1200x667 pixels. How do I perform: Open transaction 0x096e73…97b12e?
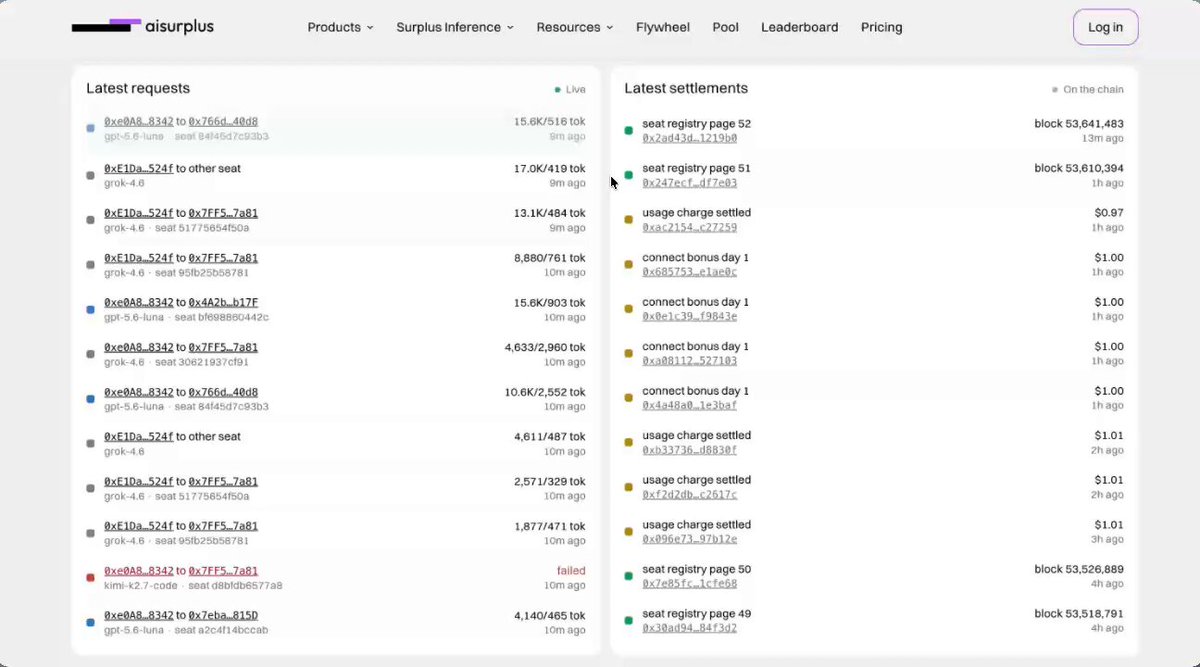pyautogui.click(x=689, y=539)
